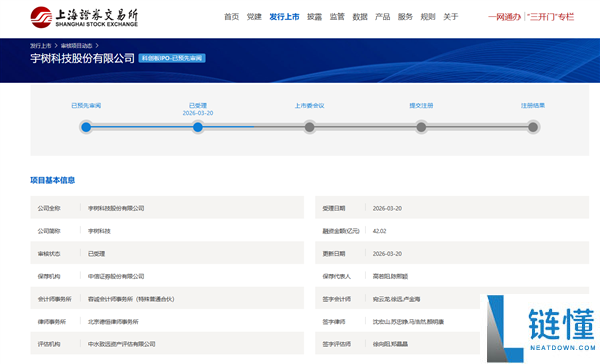Click the 融资金额 value 42.02

(380, 231)
